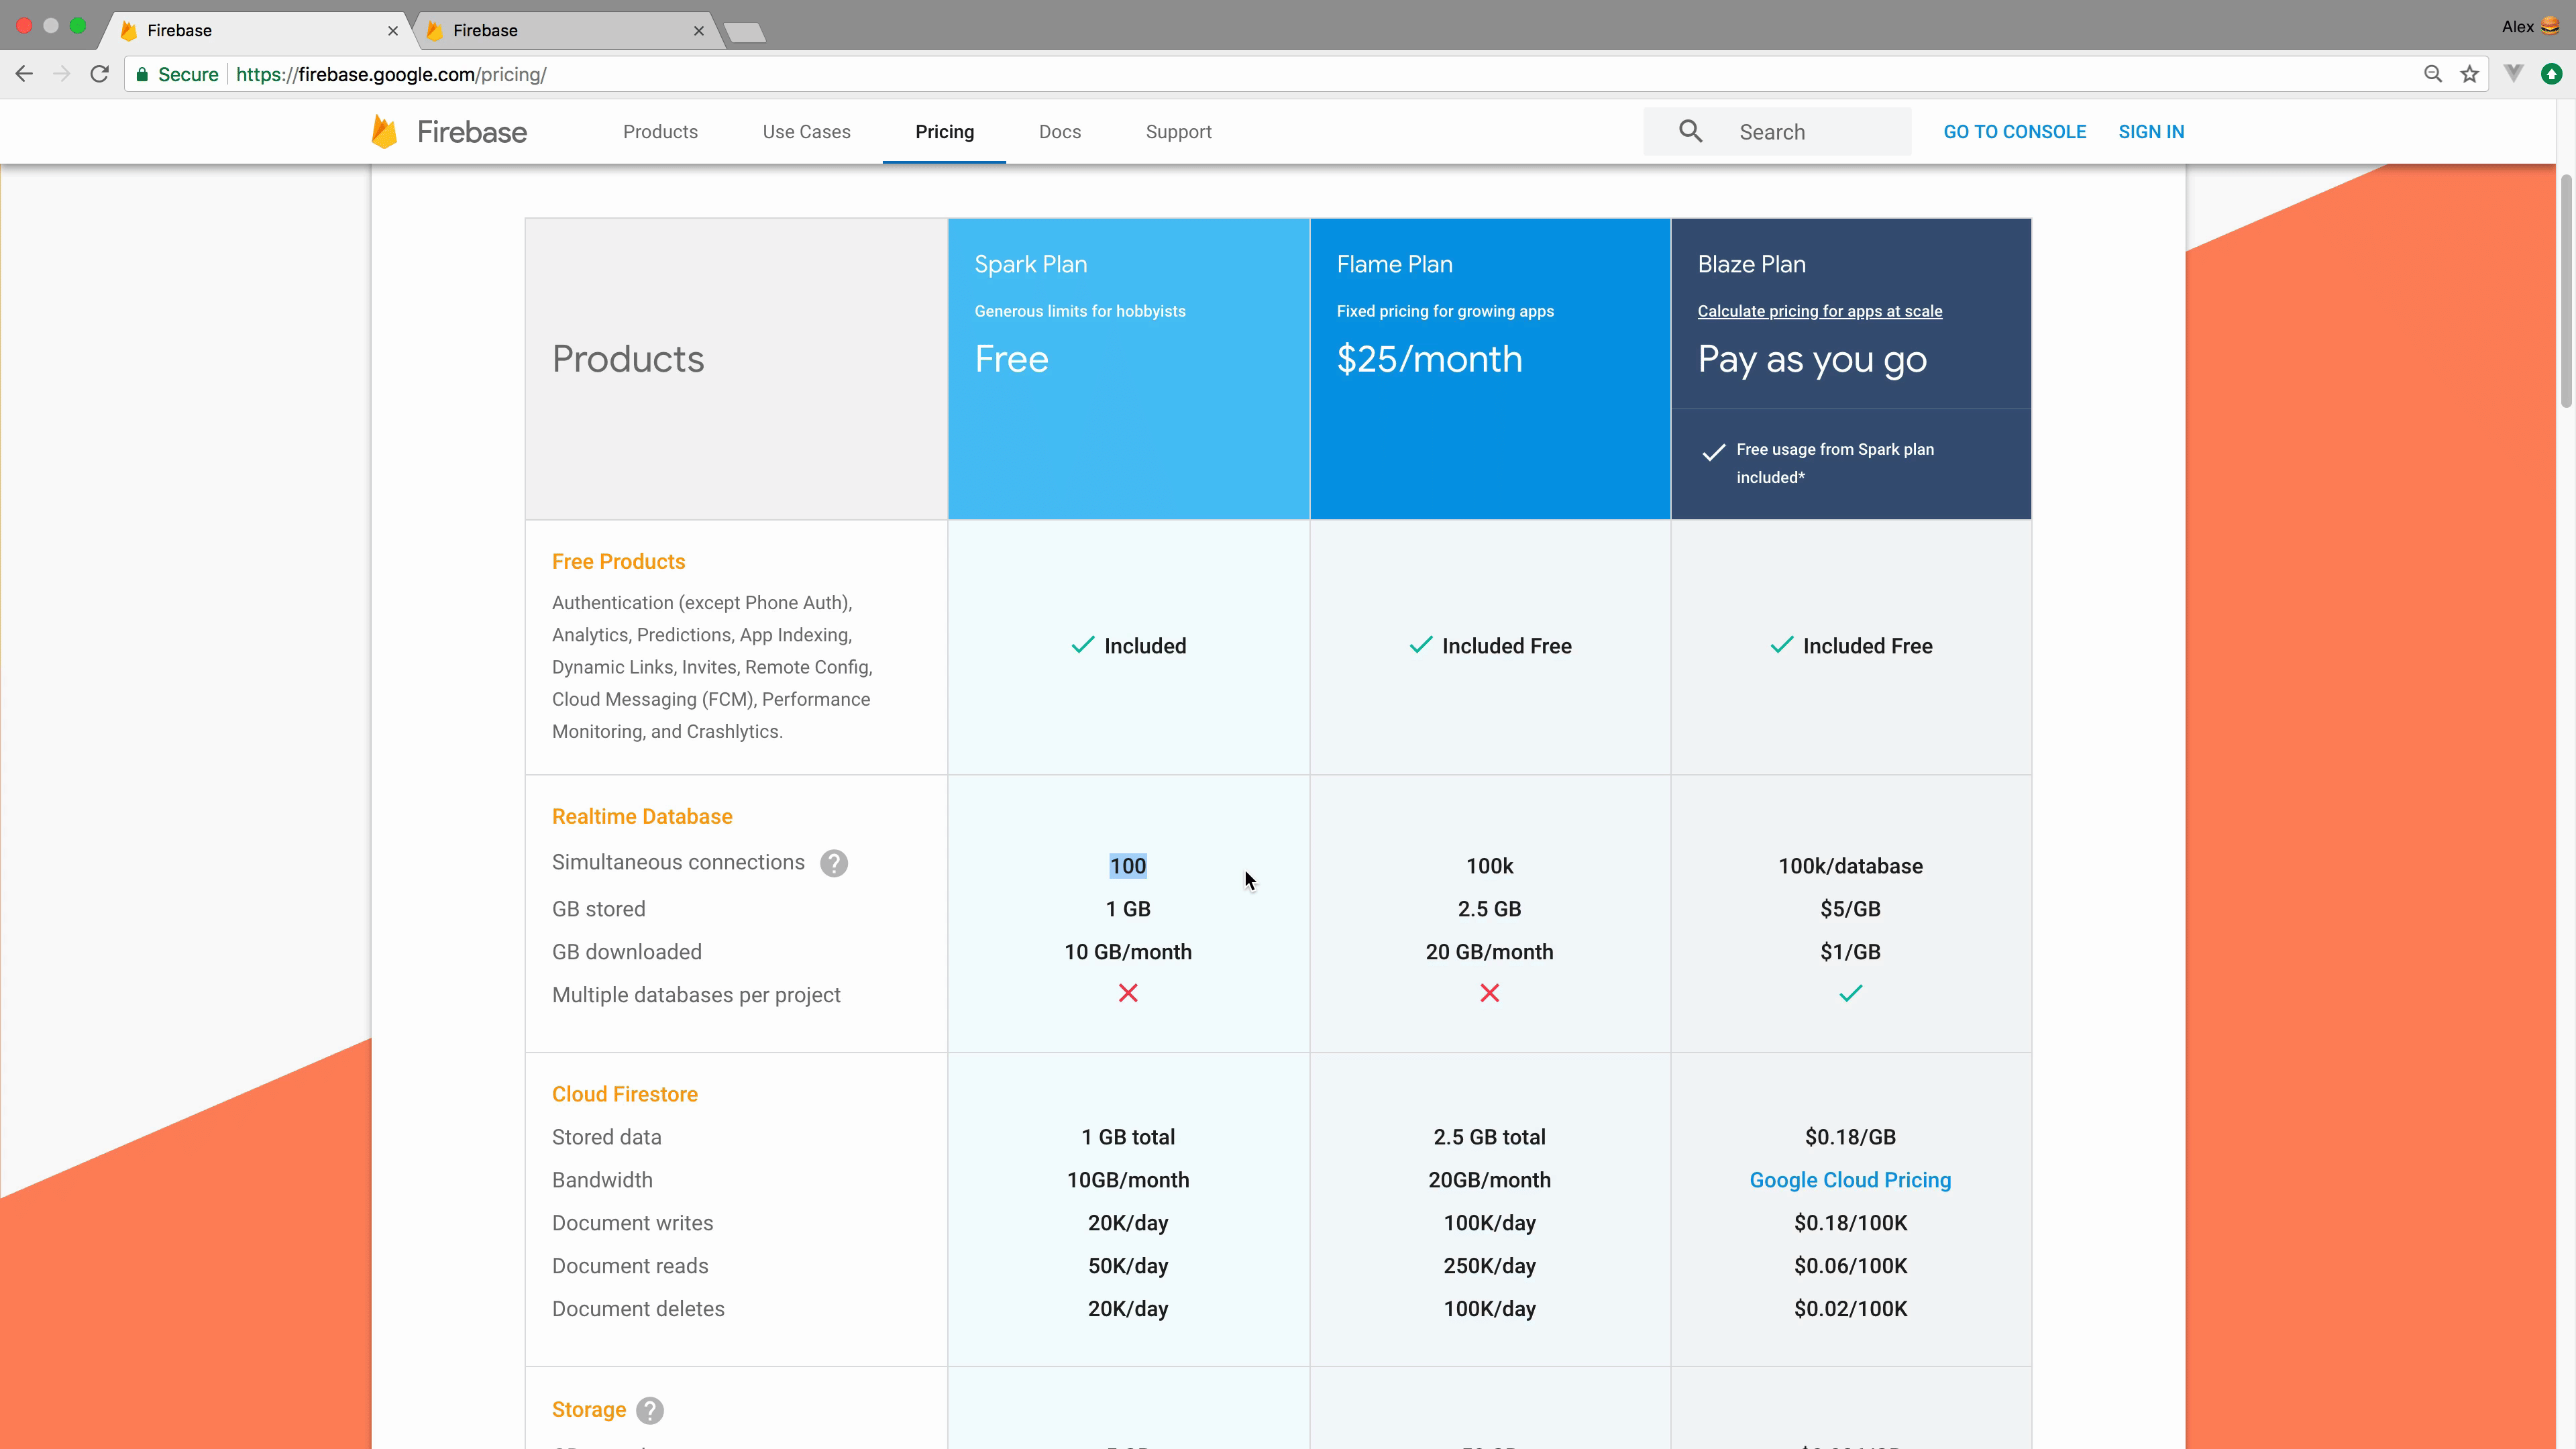The width and height of the screenshot is (2576, 1449).
Task: Click the gray V extension icon
Action: (2514, 73)
